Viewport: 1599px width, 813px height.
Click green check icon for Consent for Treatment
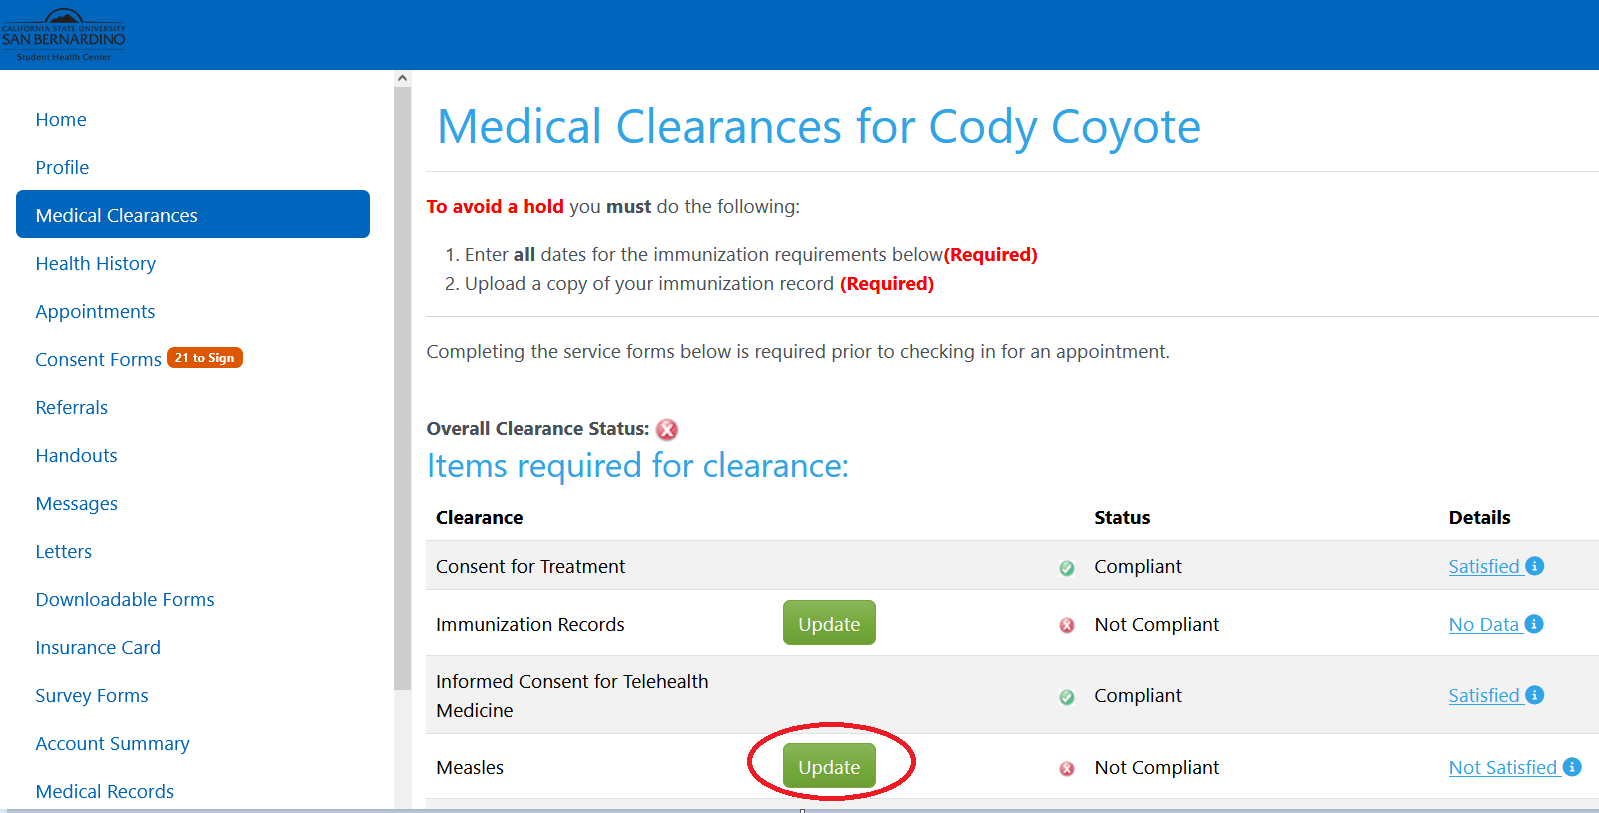point(1067,568)
